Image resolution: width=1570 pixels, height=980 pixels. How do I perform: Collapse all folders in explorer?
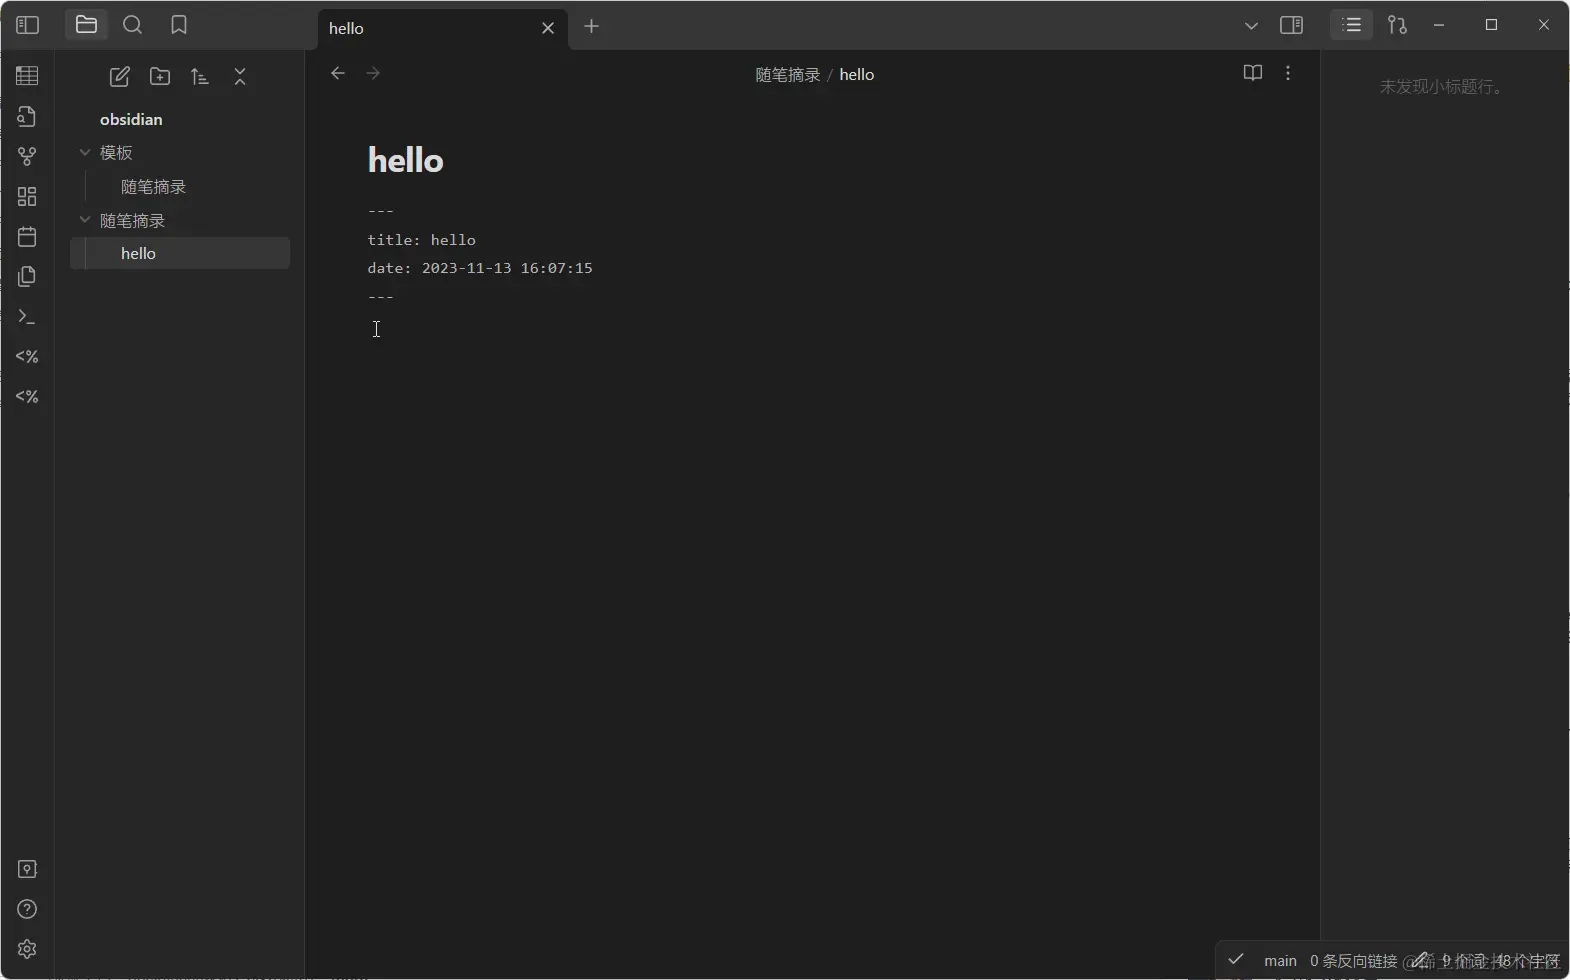[x=240, y=76]
